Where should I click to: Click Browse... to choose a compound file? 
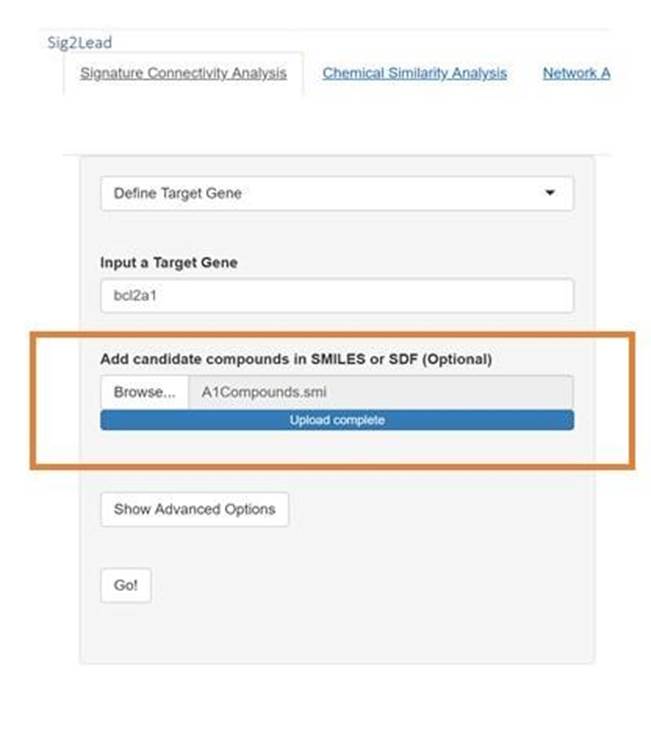(144, 392)
